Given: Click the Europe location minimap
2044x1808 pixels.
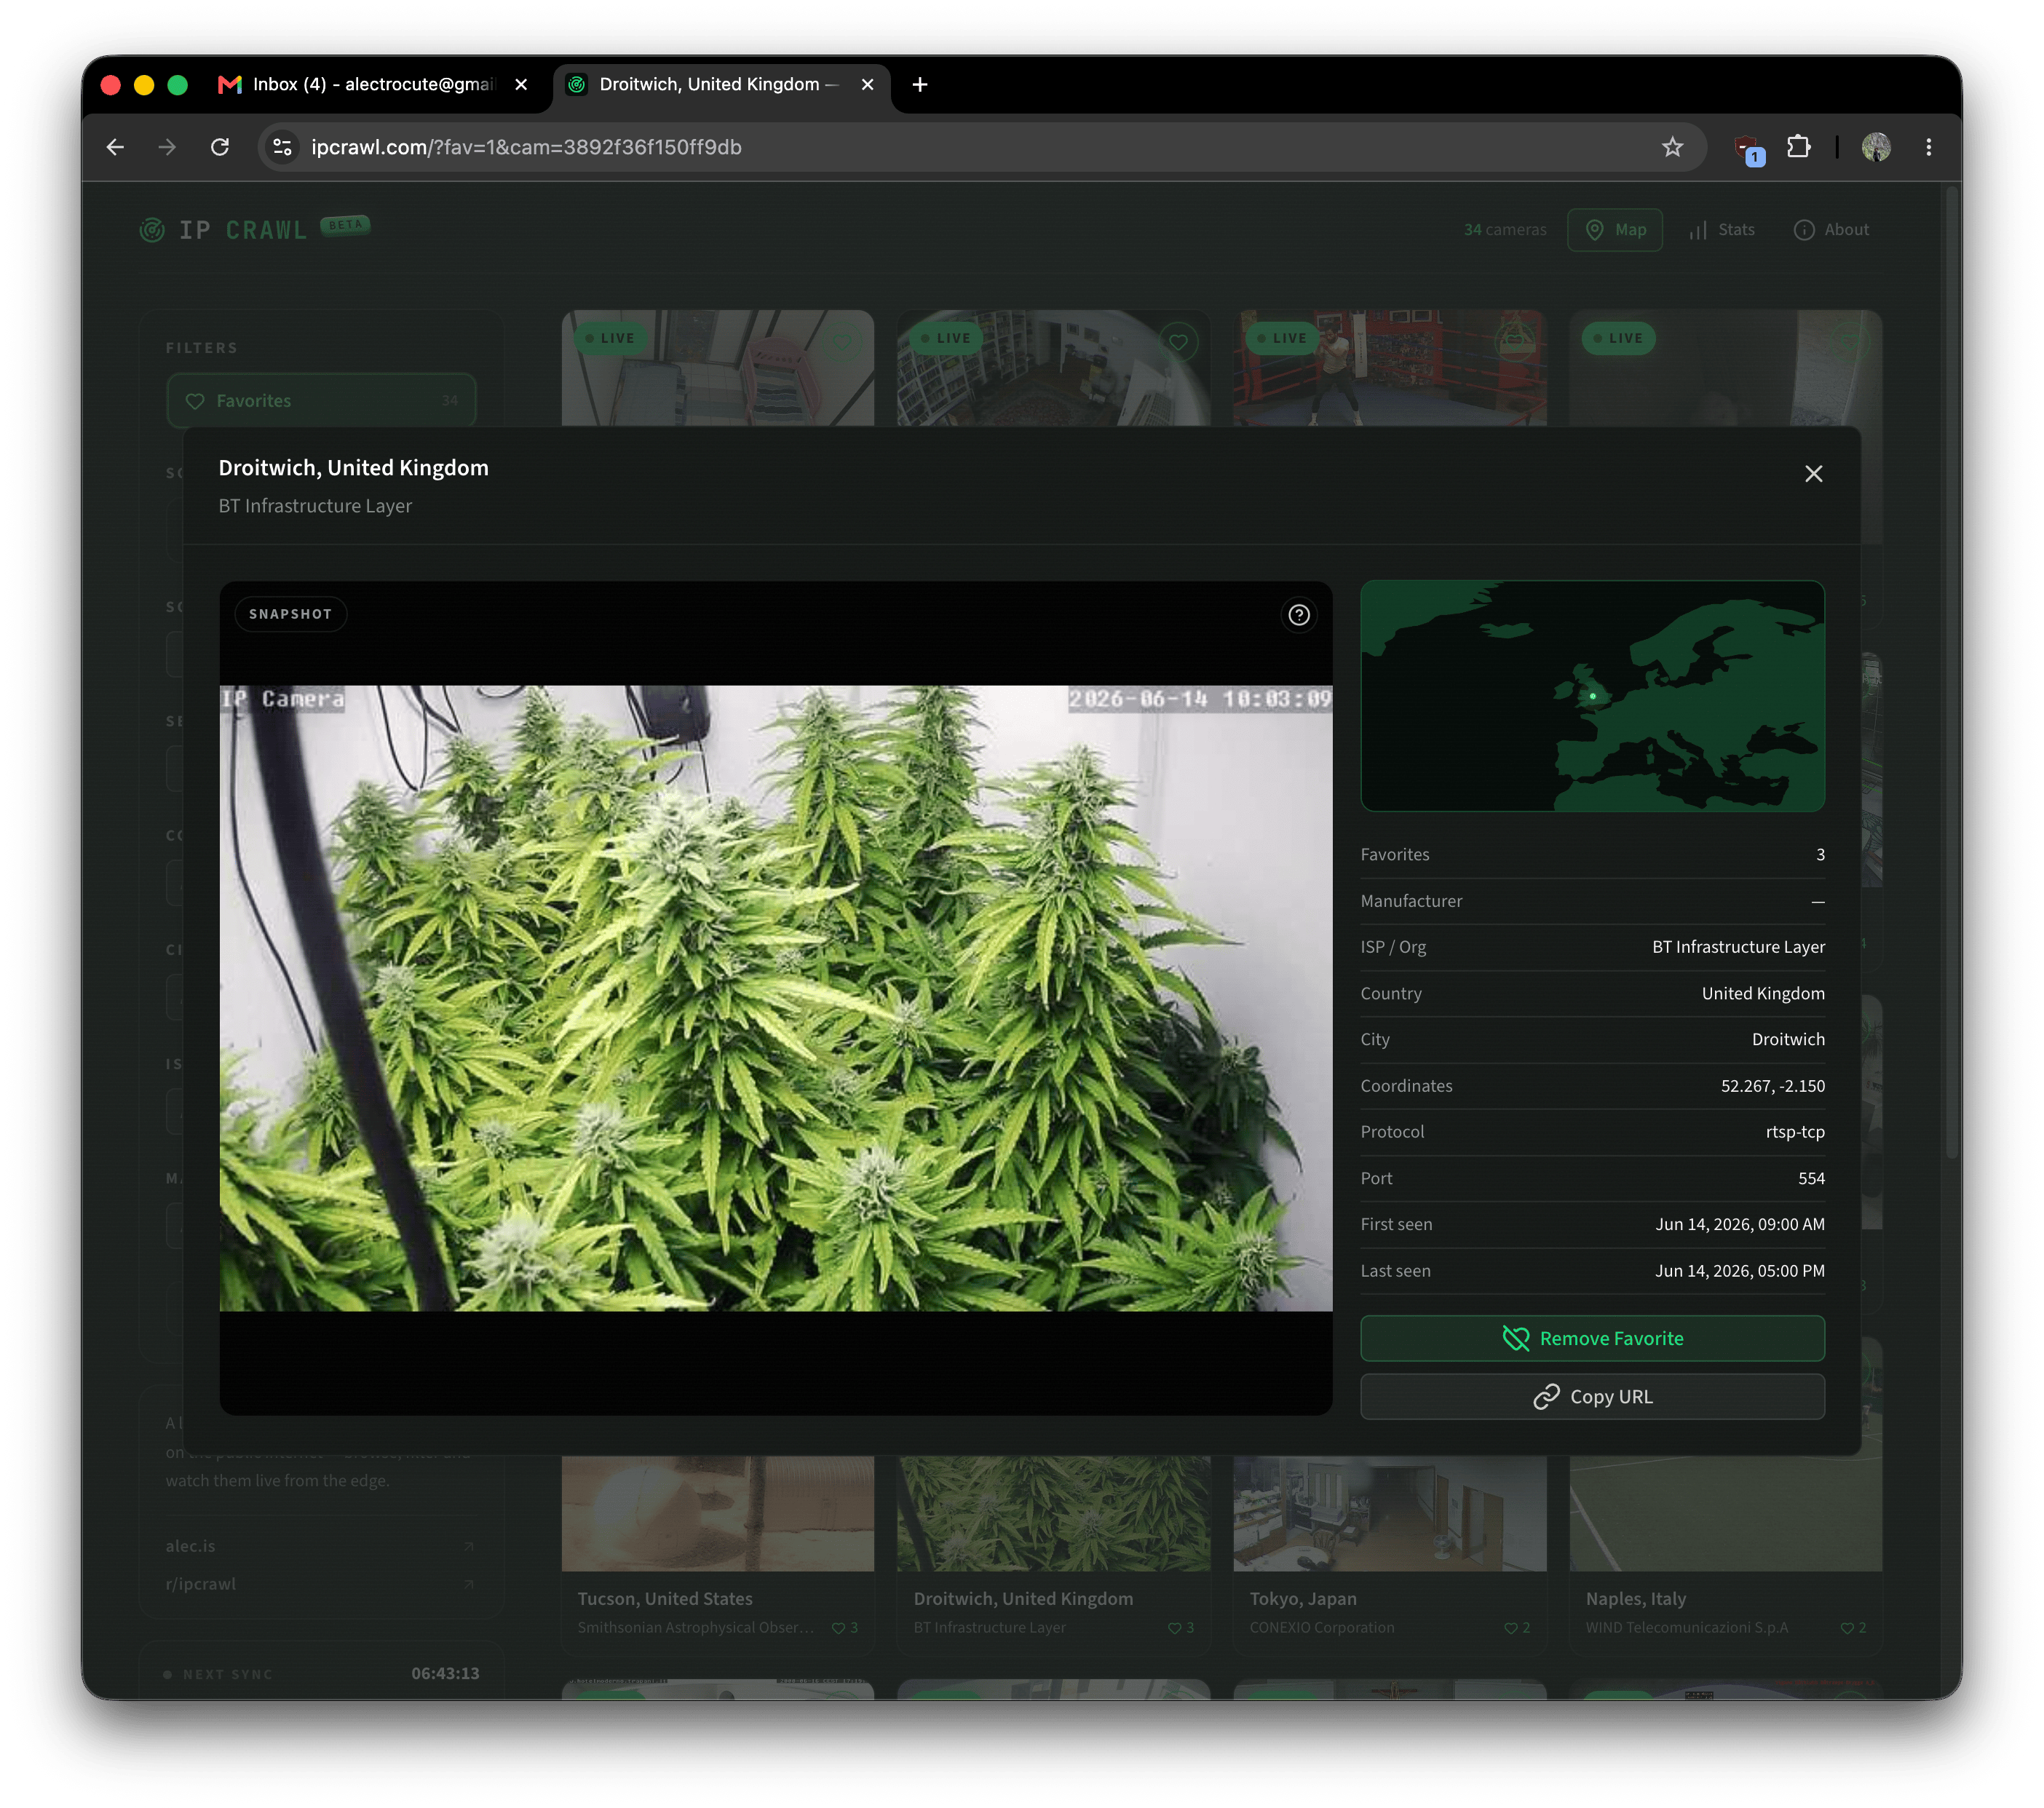Looking at the screenshot, I should [1592, 696].
